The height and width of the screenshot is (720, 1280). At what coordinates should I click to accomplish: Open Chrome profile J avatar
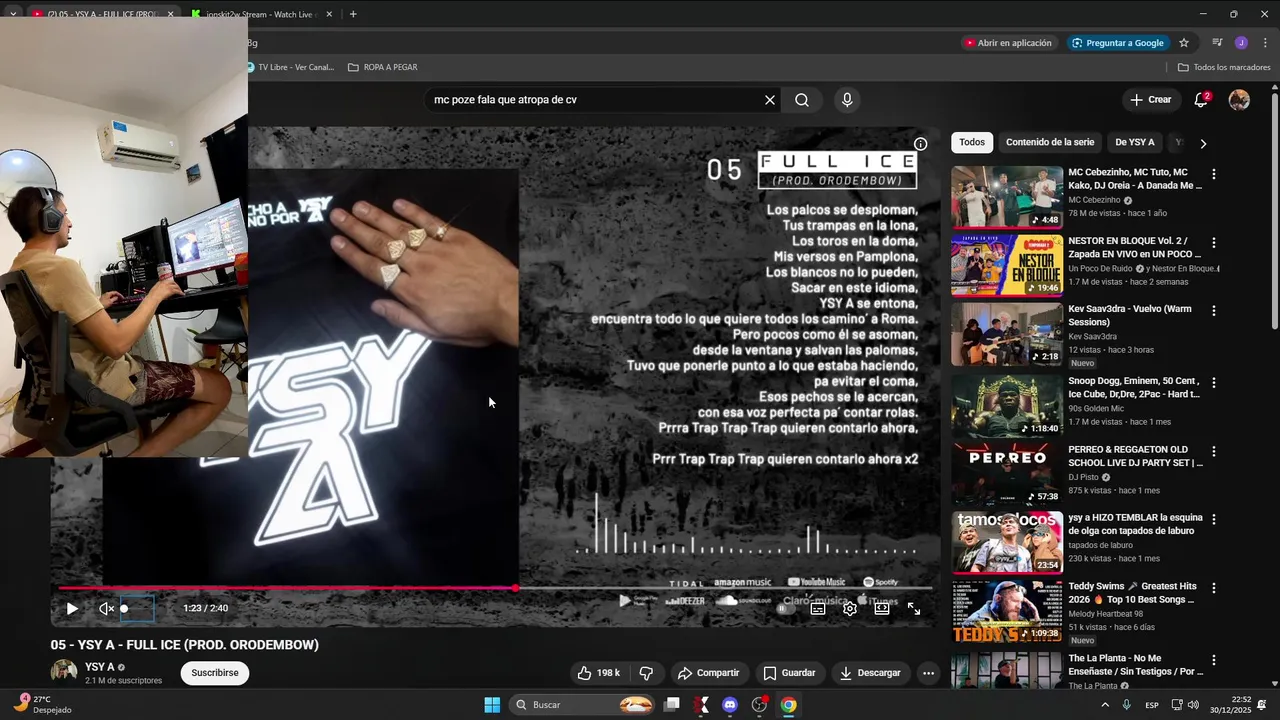tap(1241, 43)
